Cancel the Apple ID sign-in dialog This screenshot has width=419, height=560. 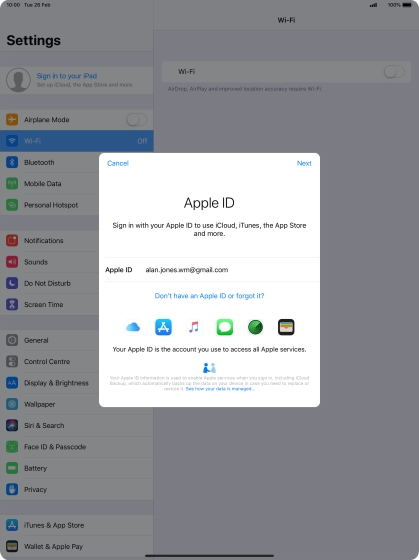(118, 163)
